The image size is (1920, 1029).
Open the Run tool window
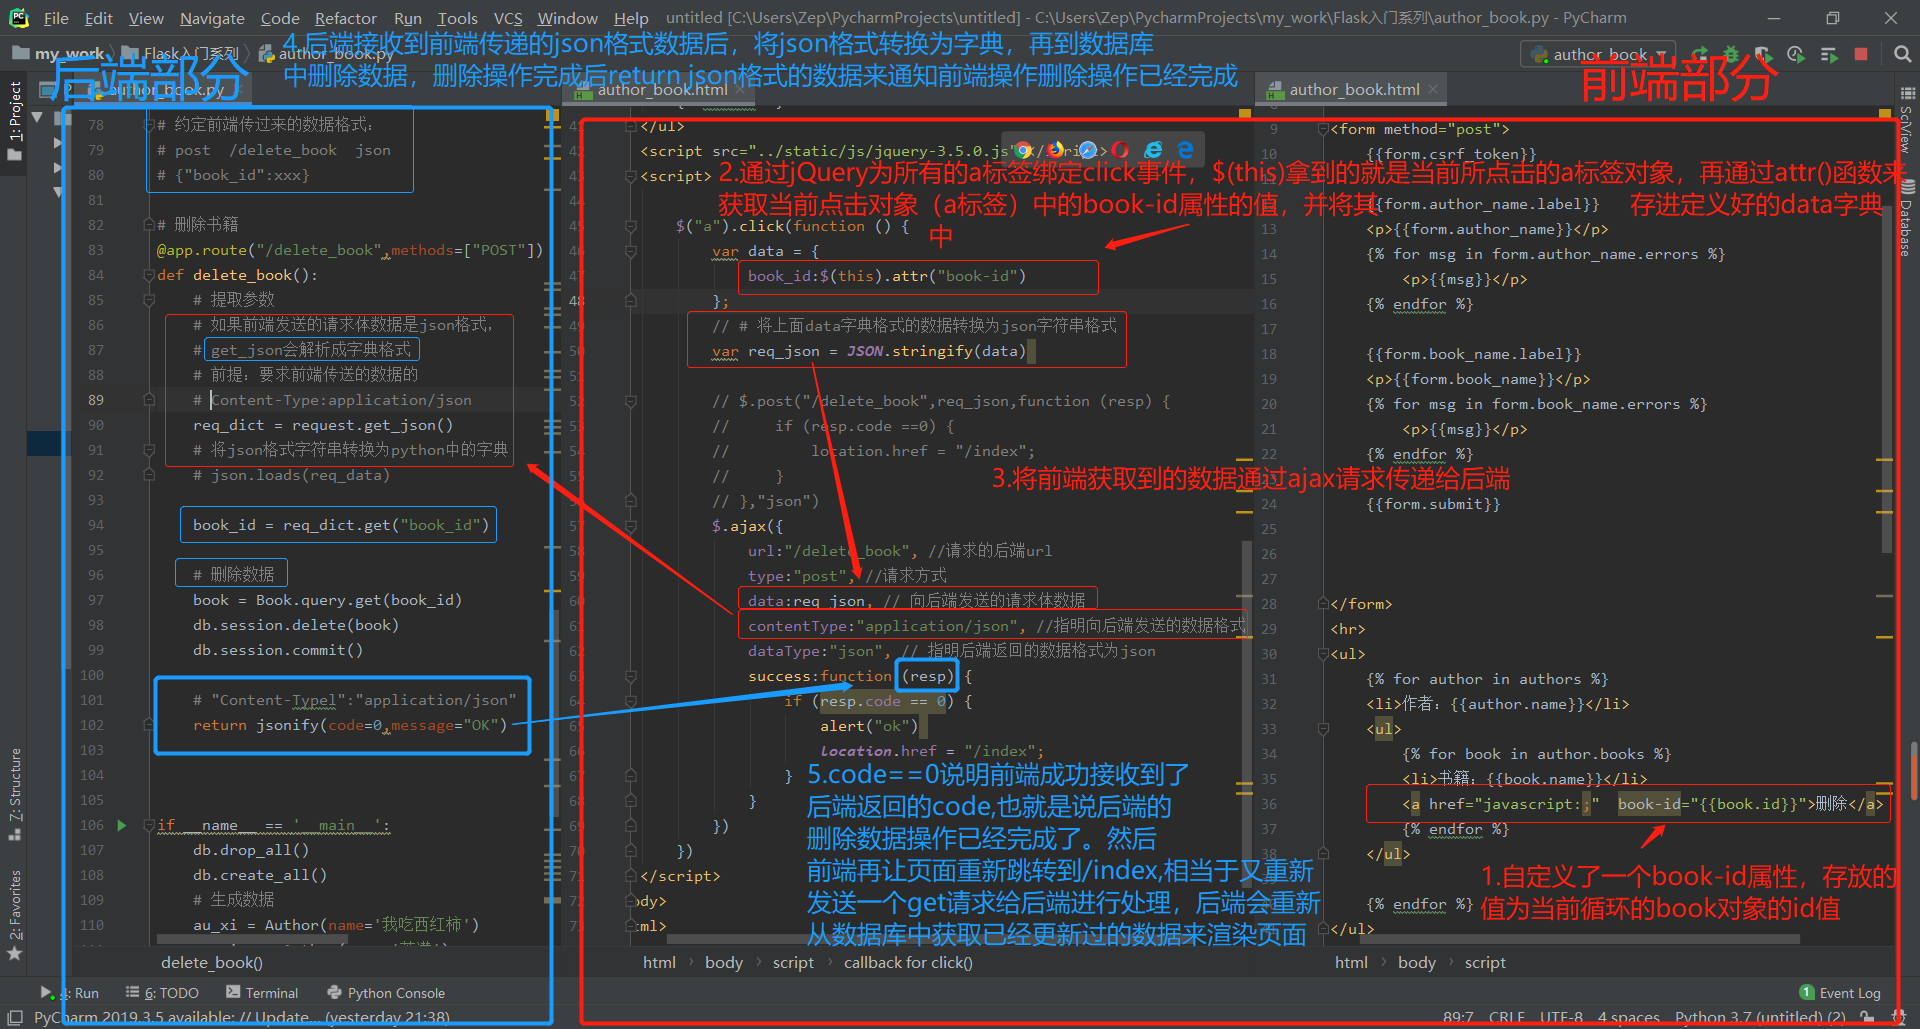click(x=70, y=993)
